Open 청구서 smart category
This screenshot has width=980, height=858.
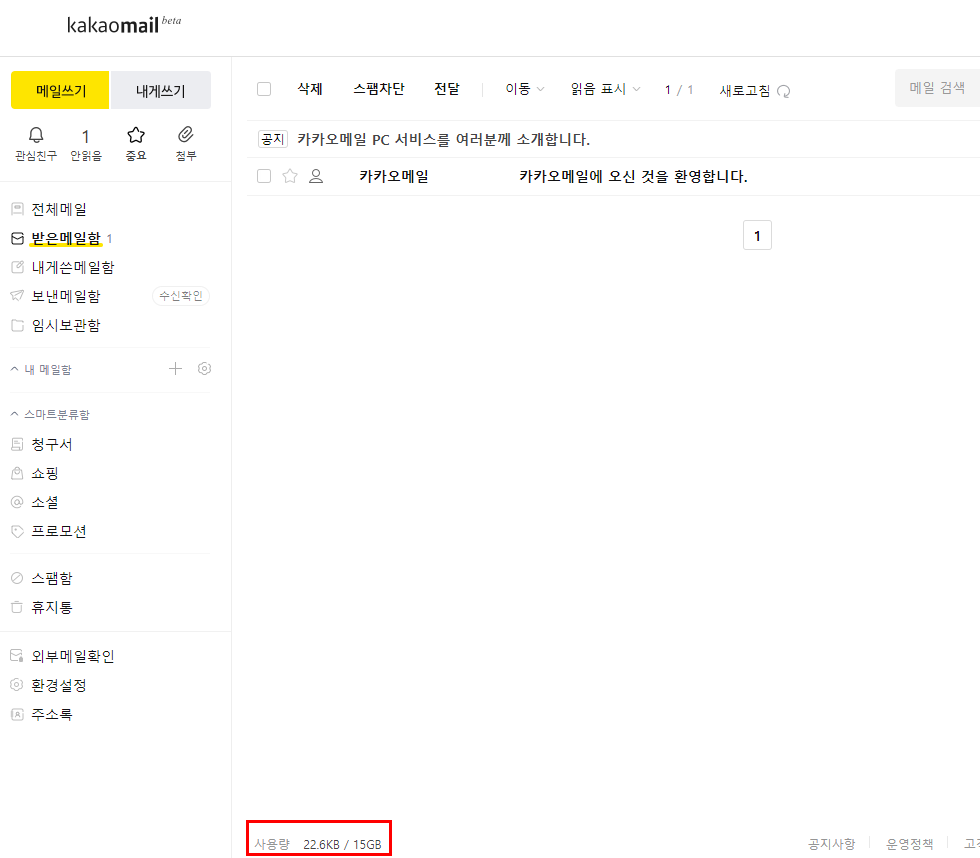pos(52,444)
